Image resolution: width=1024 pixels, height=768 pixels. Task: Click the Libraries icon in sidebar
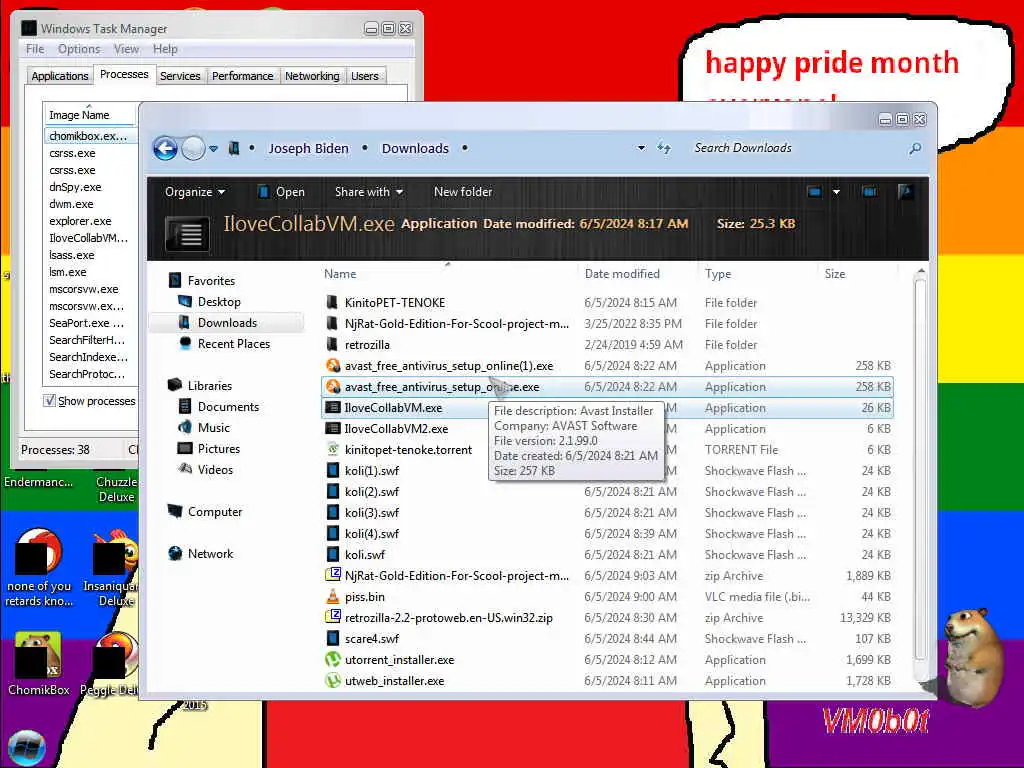tap(174, 385)
